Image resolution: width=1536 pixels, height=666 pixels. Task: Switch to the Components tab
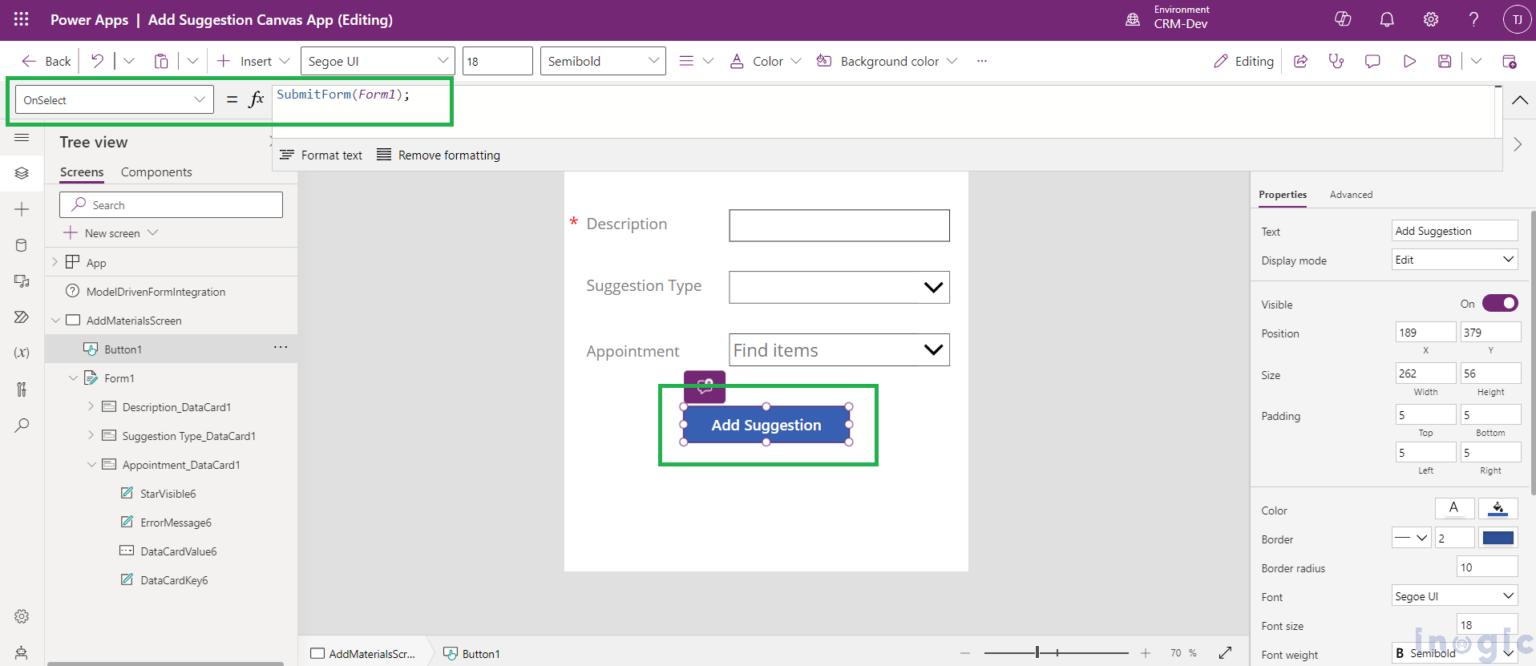tap(156, 172)
